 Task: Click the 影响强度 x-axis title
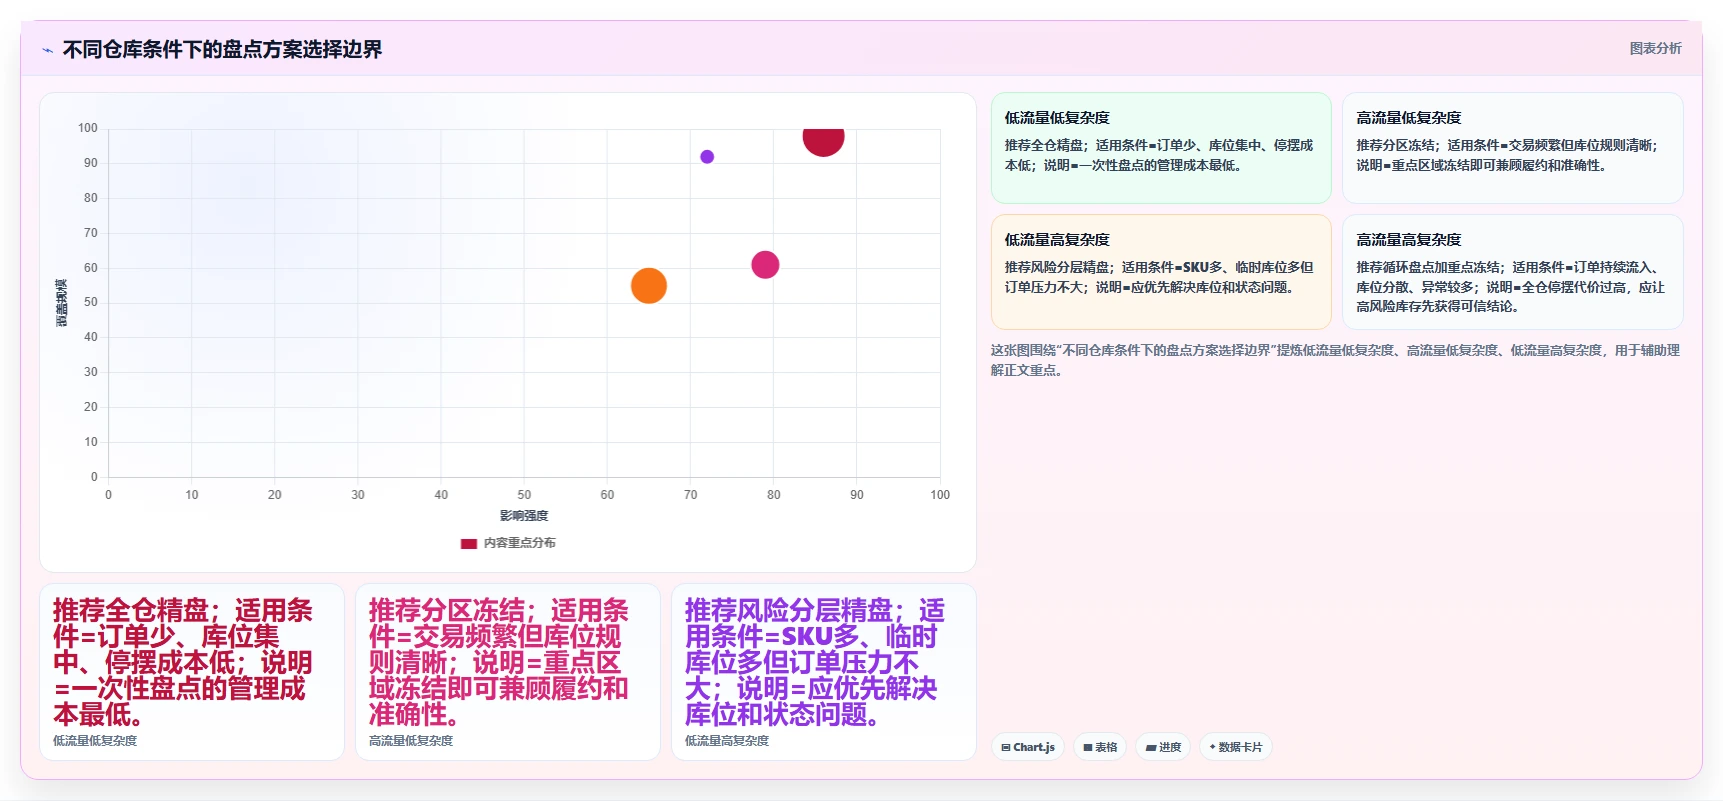click(524, 516)
